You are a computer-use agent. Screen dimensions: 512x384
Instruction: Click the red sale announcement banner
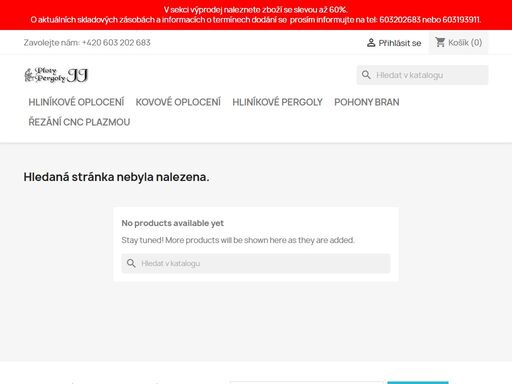click(x=256, y=15)
